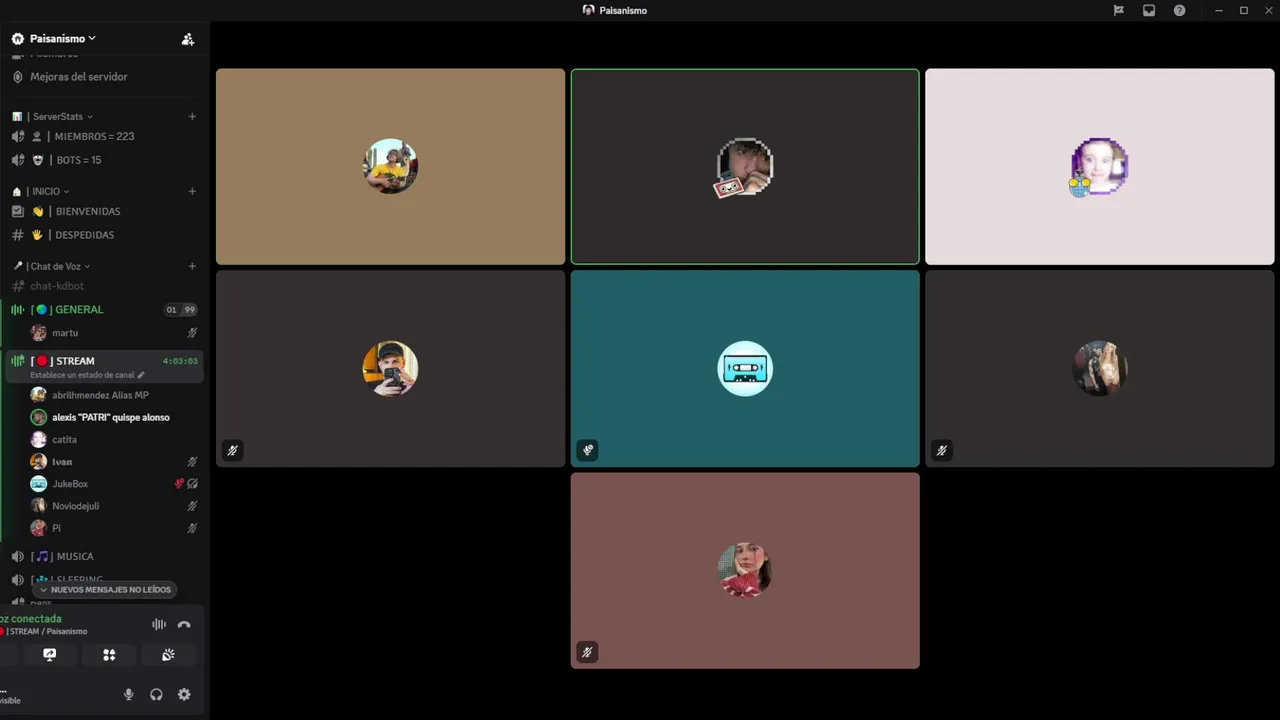Open the activities icon in voice panel
Image resolution: width=1280 pixels, height=720 pixels.
point(109,655)
